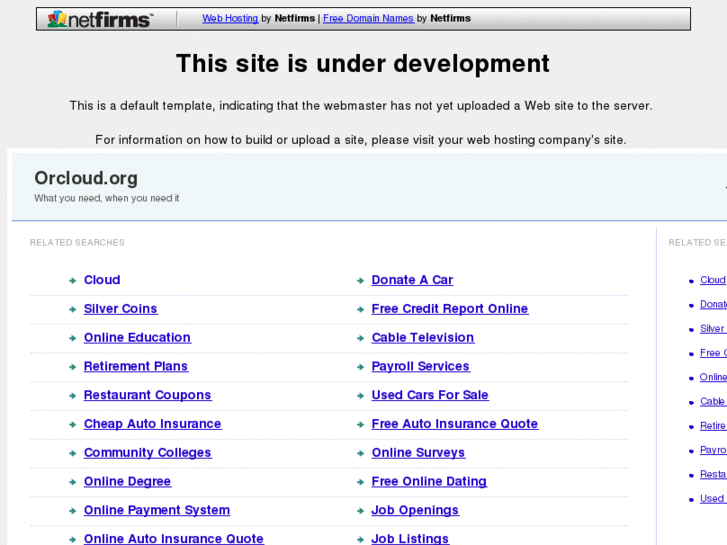The image size is (727, 545).
Task: Open the Cloud related search link
Action: pyautogui.click(x=102, y=280)
